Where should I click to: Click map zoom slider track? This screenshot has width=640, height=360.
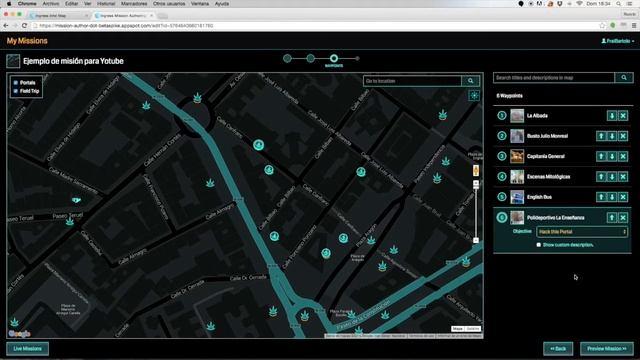pos(476,213)
